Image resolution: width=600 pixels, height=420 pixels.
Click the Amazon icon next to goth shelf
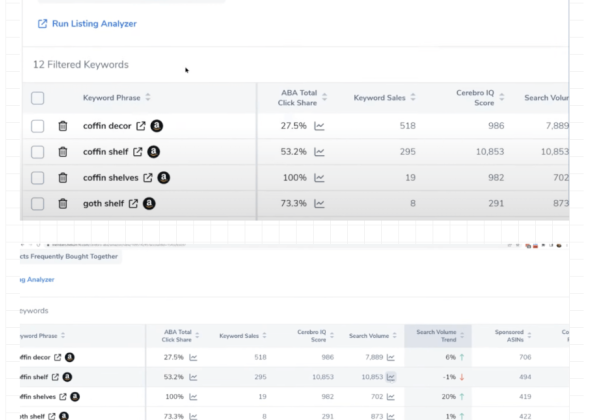point(149,203)
